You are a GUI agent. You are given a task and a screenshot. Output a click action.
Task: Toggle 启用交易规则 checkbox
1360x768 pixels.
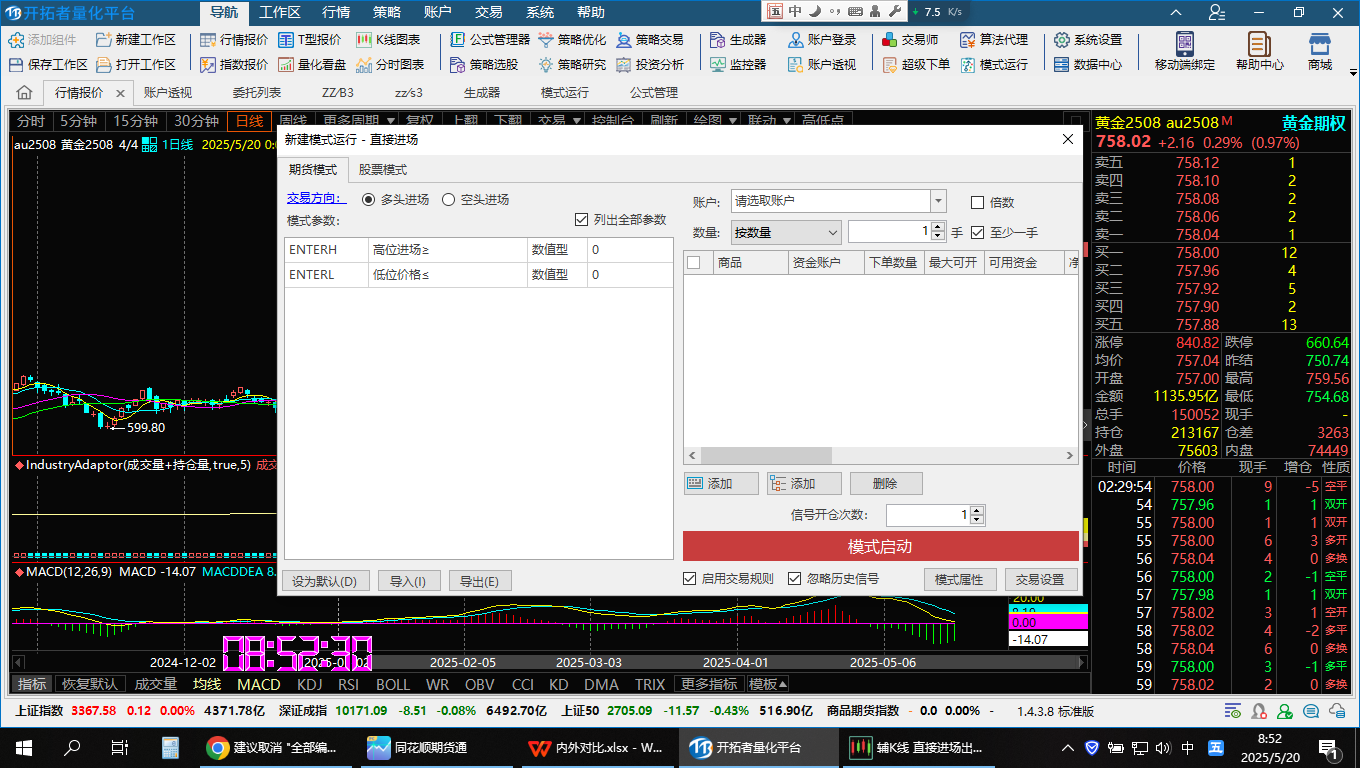point(690,578)
